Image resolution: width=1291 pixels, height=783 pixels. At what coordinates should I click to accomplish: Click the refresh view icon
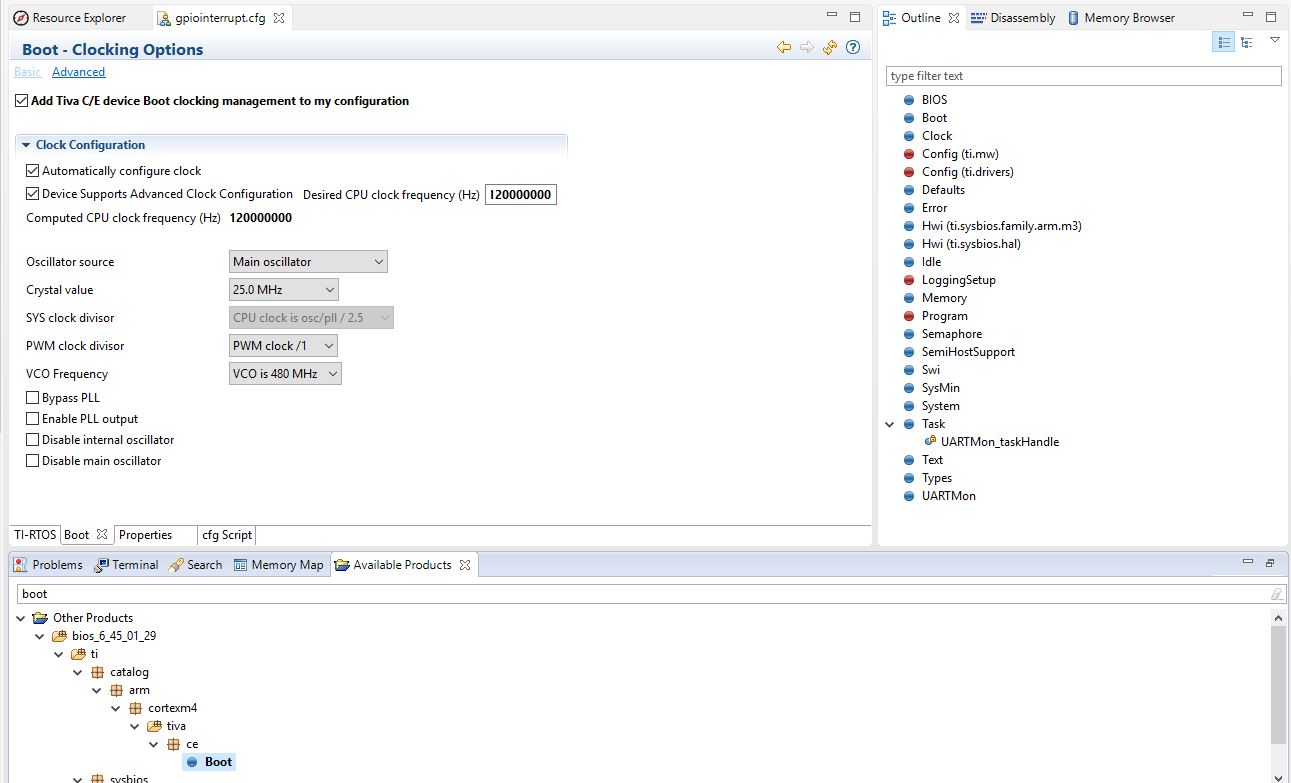tap(830, 48)
